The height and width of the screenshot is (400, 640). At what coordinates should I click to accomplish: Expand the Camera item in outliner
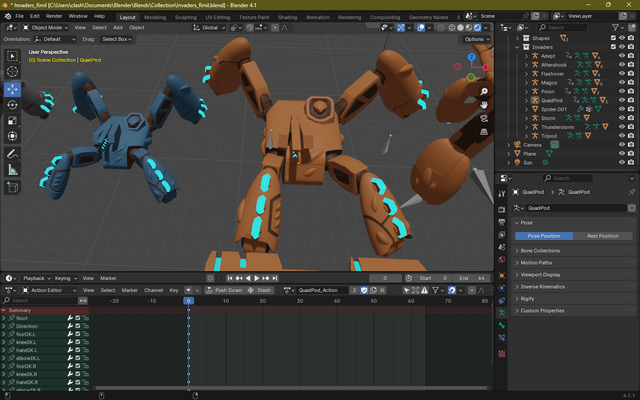pyautogui.click(x=509, y=145)
